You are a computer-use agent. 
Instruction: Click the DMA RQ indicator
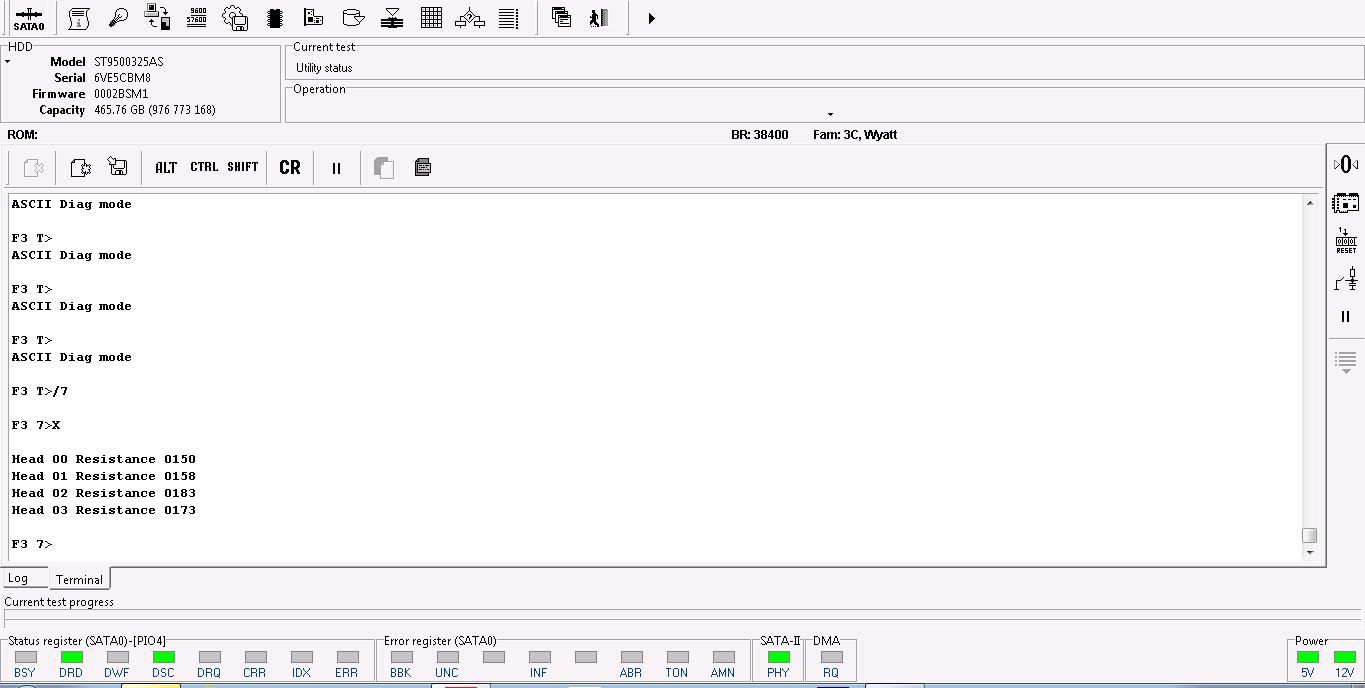coord(832,657)
